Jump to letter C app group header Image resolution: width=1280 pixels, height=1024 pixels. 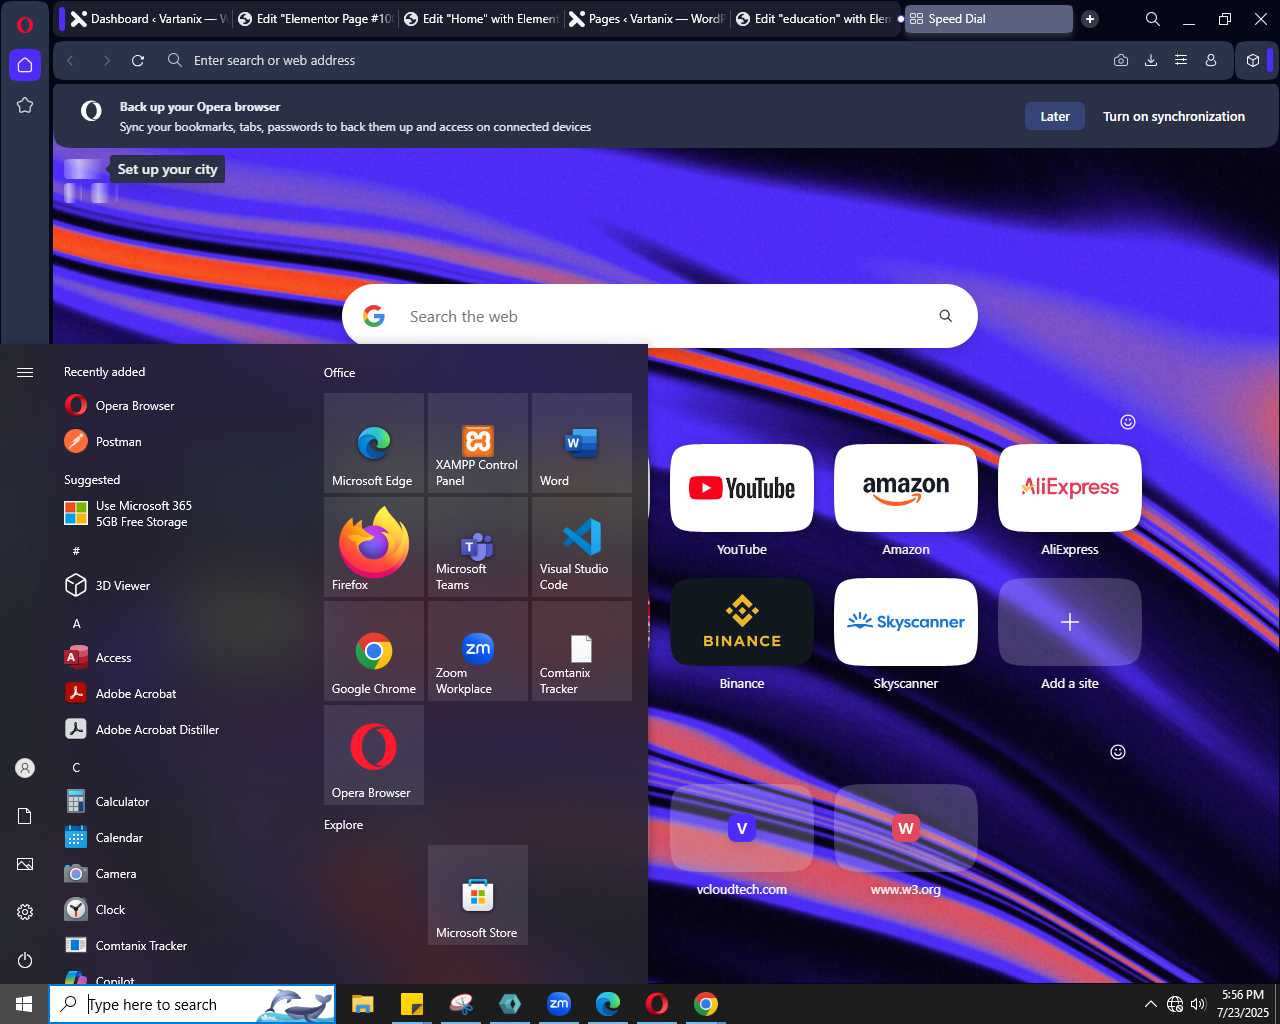coord(76,767)
